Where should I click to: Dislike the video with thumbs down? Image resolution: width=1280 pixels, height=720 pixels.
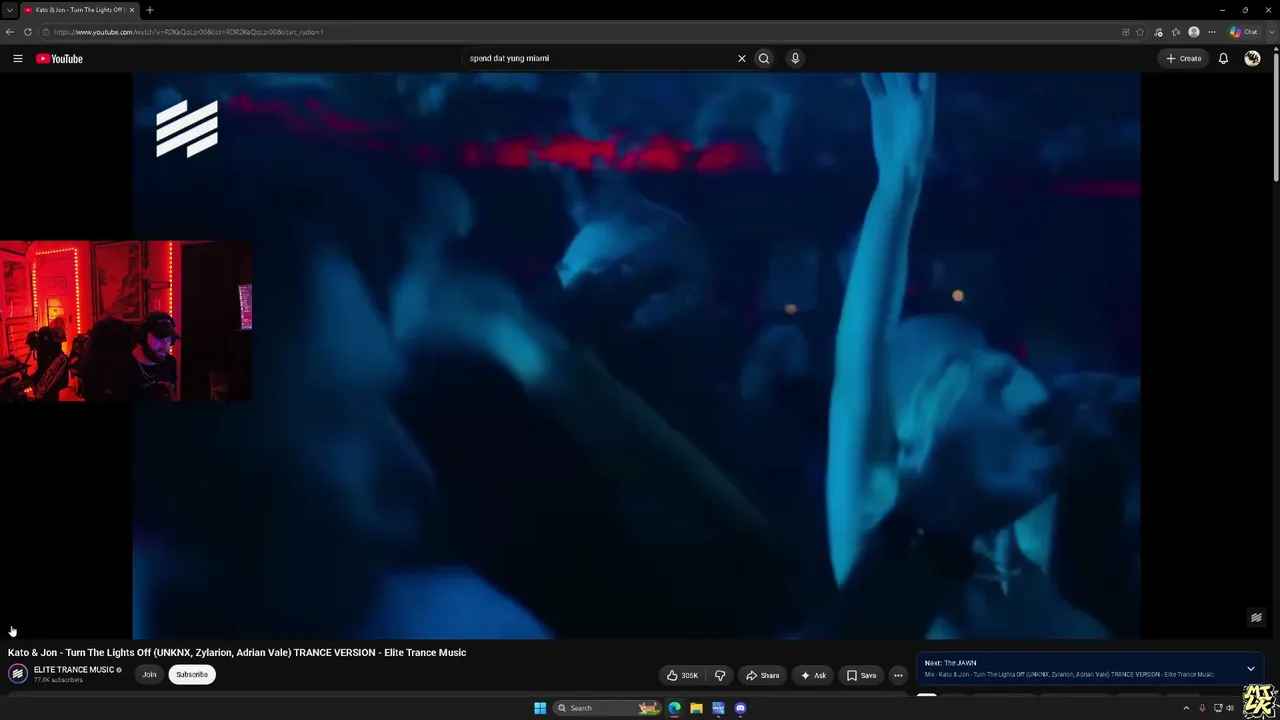tap(720, 675)
